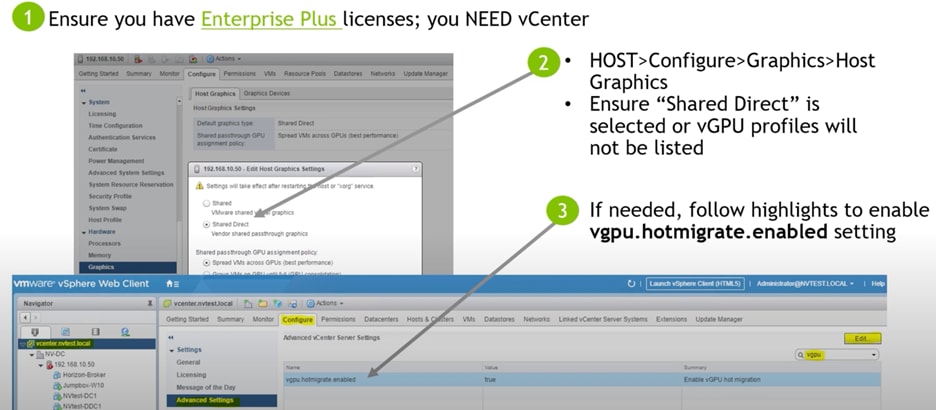Open Licensing under host System section
Viewport: 936px width, 410px height.
tap(102, 113)
